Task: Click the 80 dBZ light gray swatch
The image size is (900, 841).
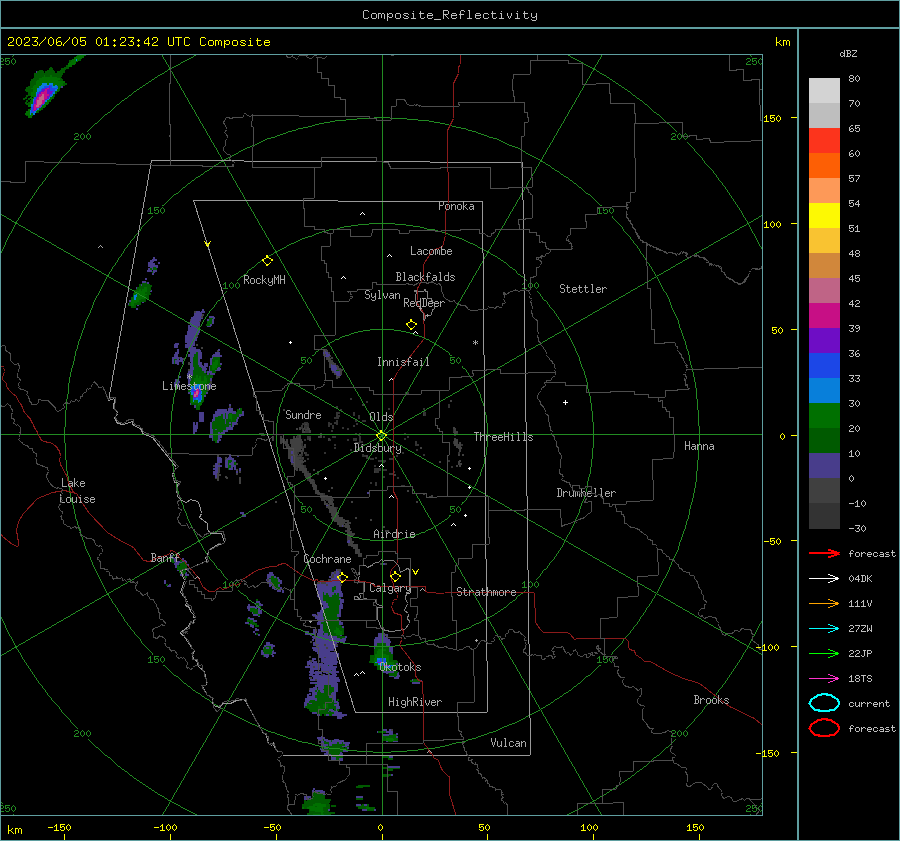Action: (824, 90)
